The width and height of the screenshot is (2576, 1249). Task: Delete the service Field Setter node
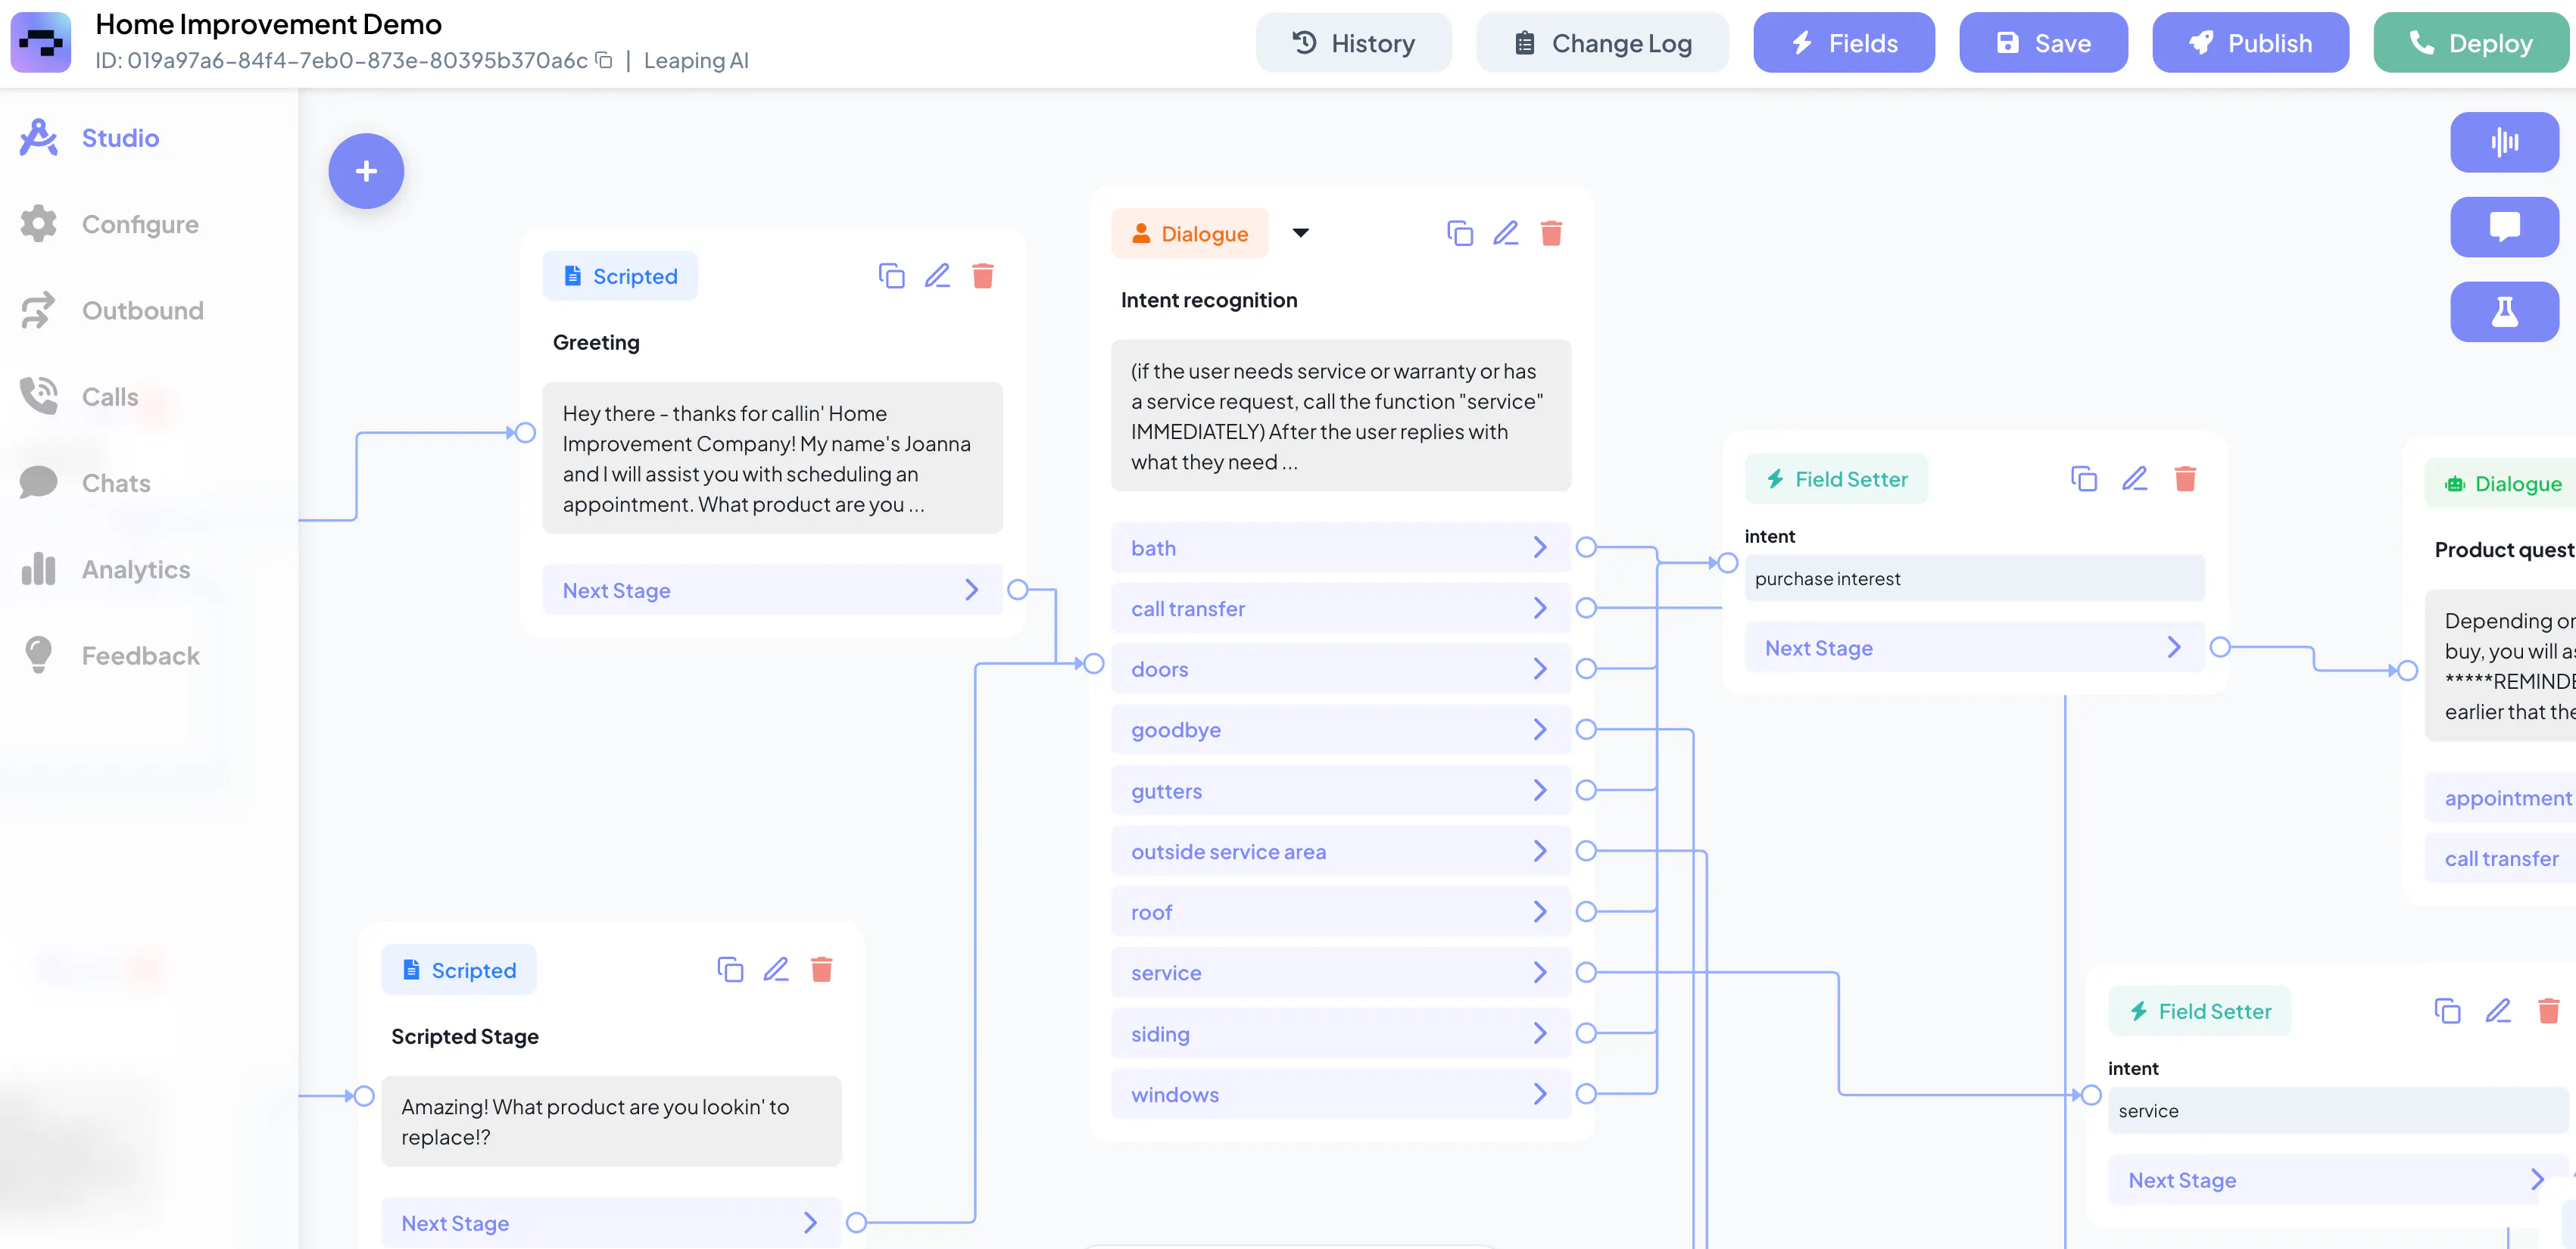point(2549,1011)
